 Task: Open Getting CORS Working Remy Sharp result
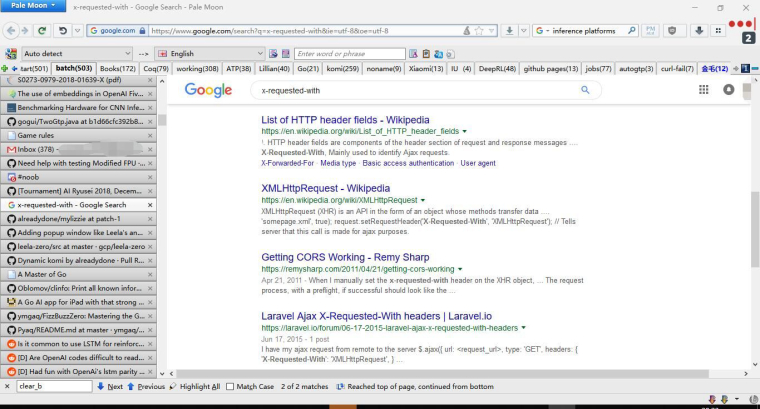point(345,257)
